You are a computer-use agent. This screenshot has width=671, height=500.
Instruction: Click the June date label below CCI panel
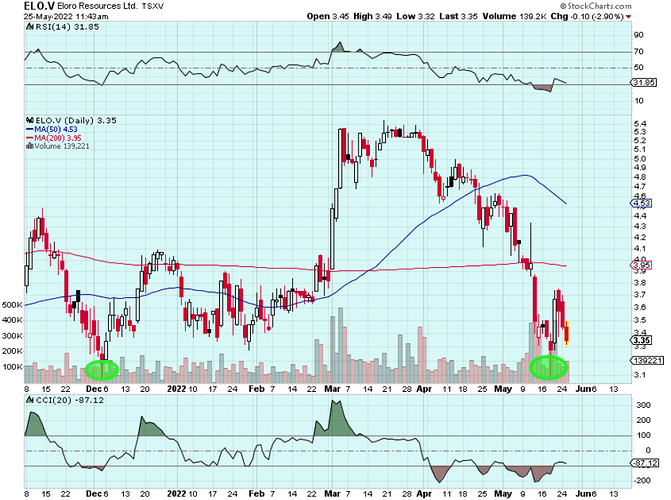pos(583,494)
